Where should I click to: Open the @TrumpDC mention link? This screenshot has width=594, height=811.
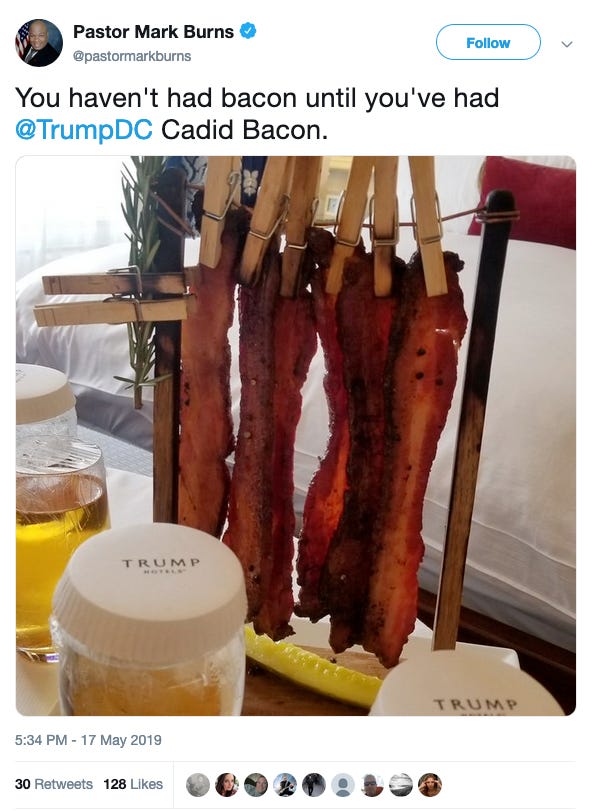coord(84,129)
